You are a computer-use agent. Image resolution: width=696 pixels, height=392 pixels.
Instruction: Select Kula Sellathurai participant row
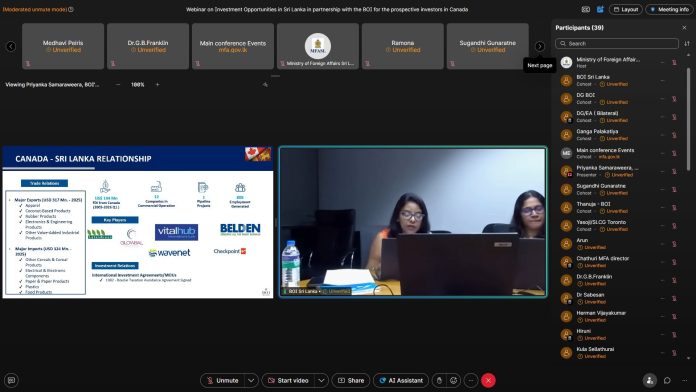point(619,353)
